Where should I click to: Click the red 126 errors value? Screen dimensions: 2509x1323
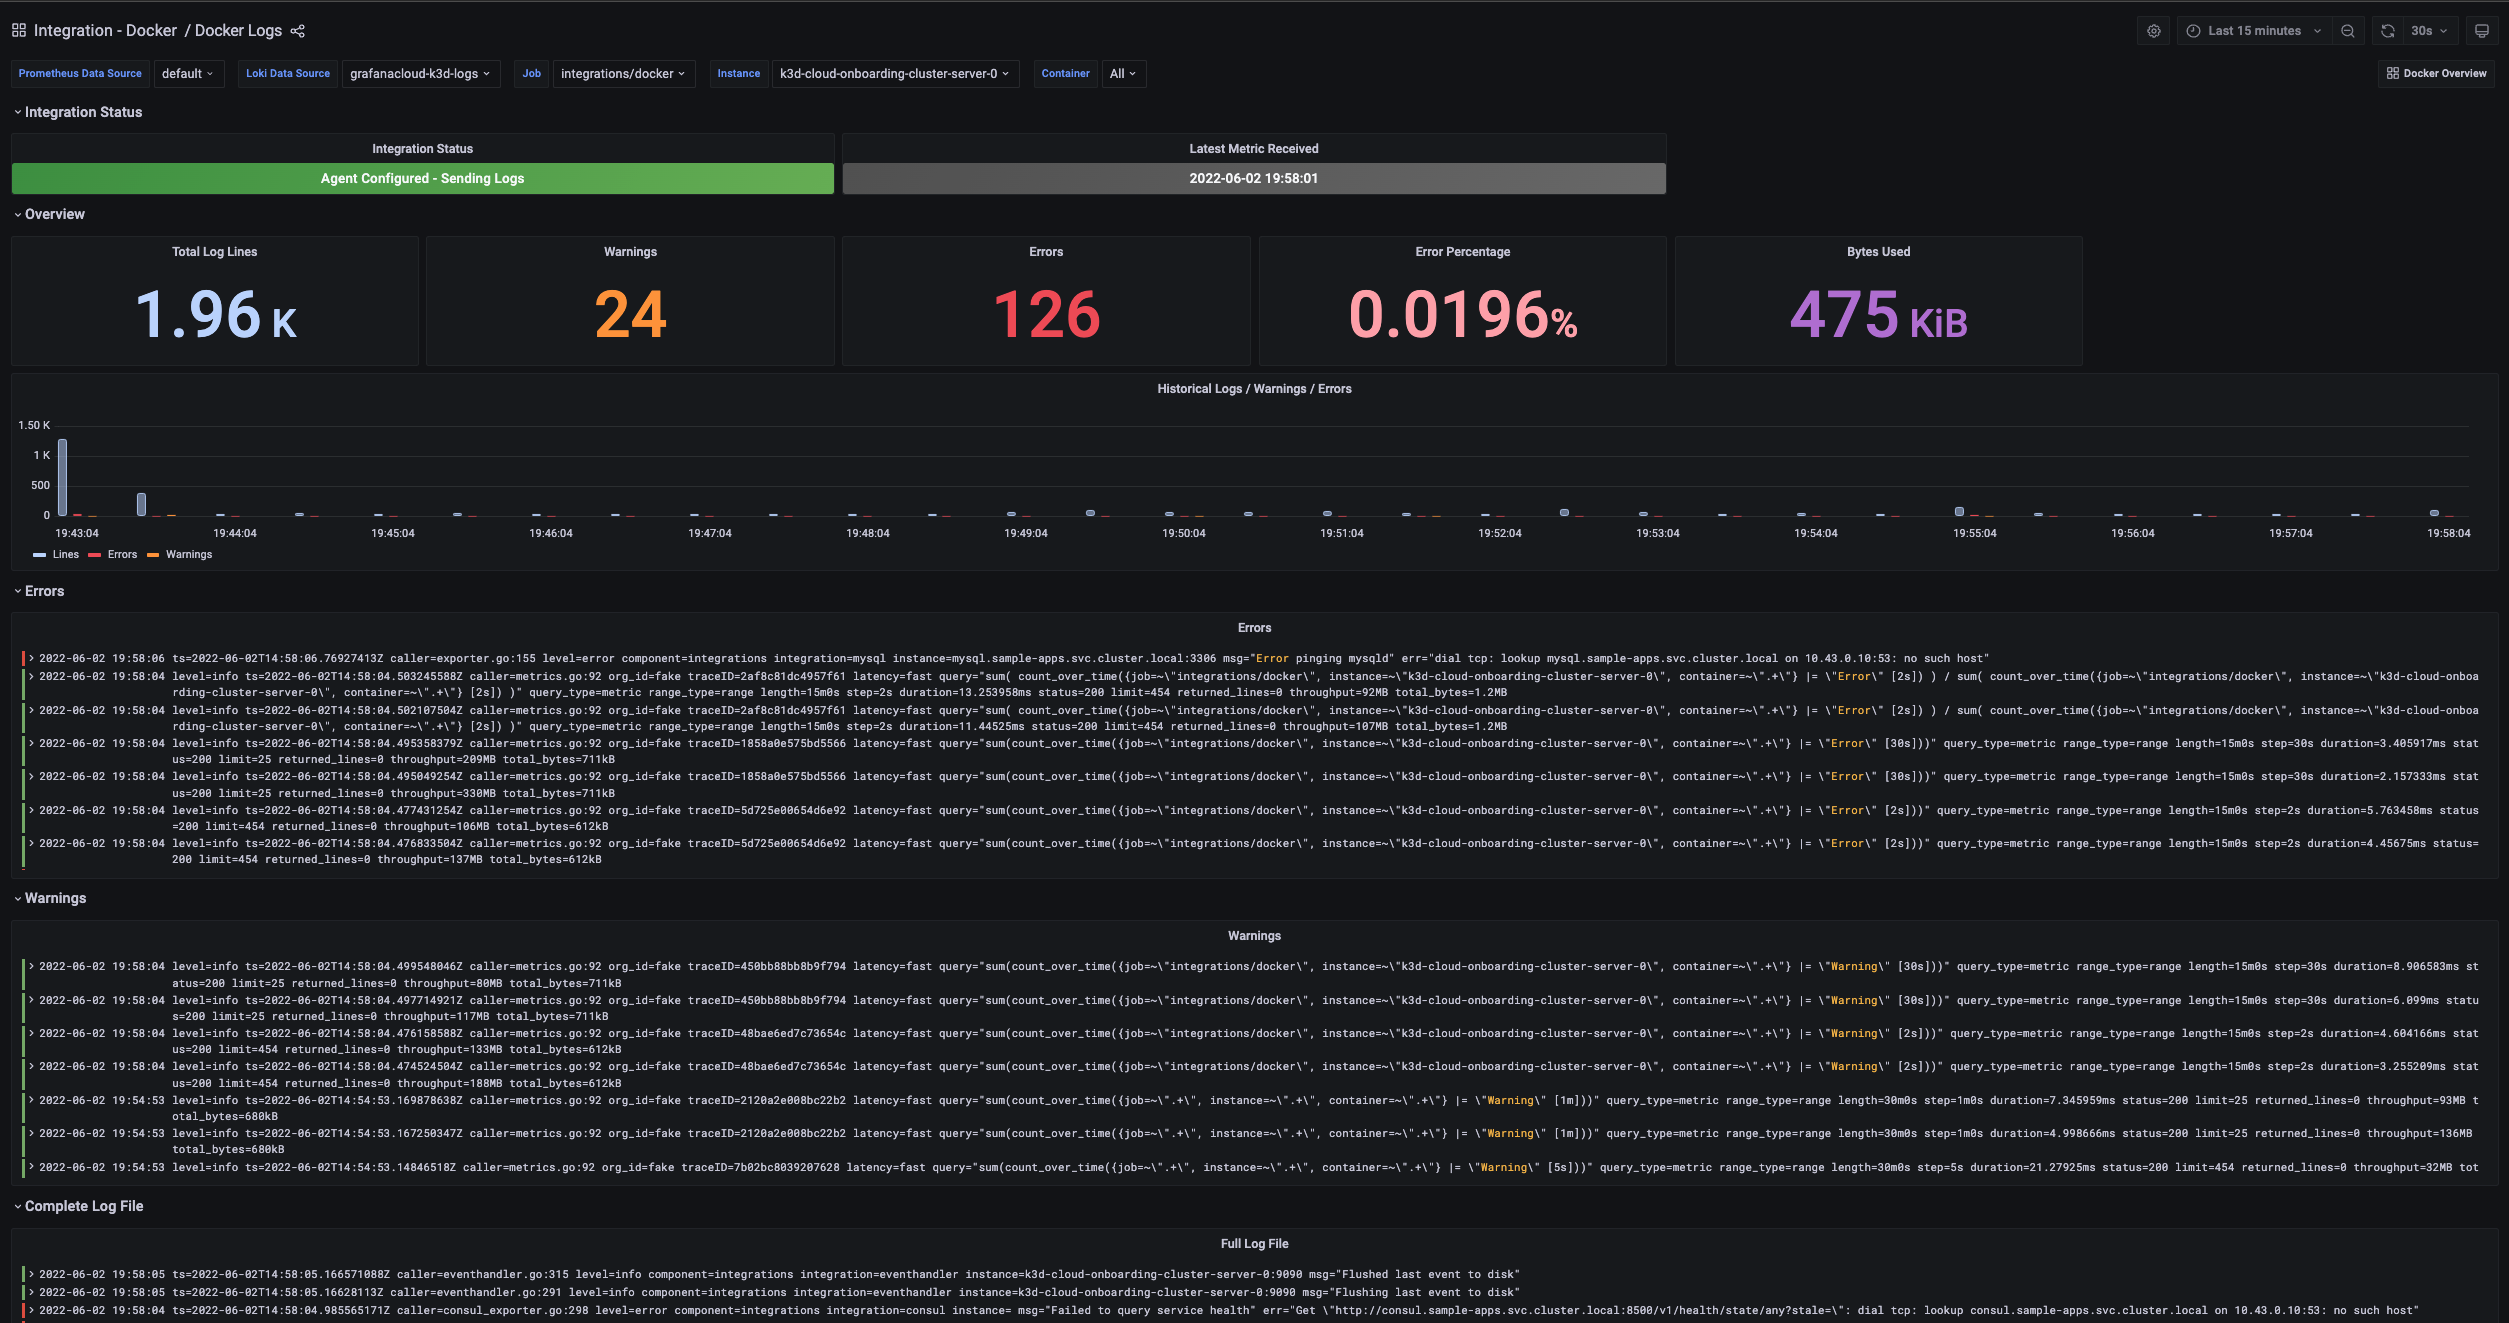click(1046, 315)
